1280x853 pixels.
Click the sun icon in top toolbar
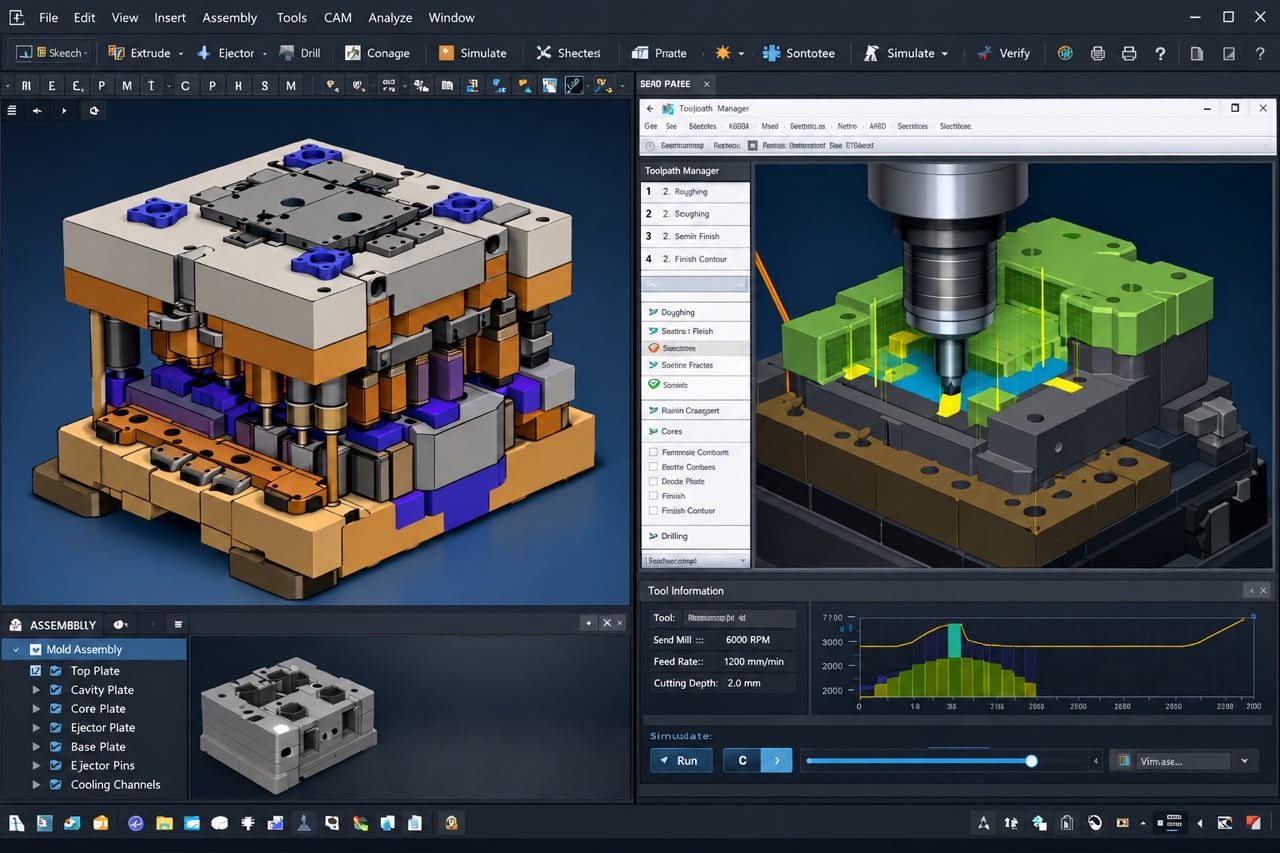click(x=723, y=53)
